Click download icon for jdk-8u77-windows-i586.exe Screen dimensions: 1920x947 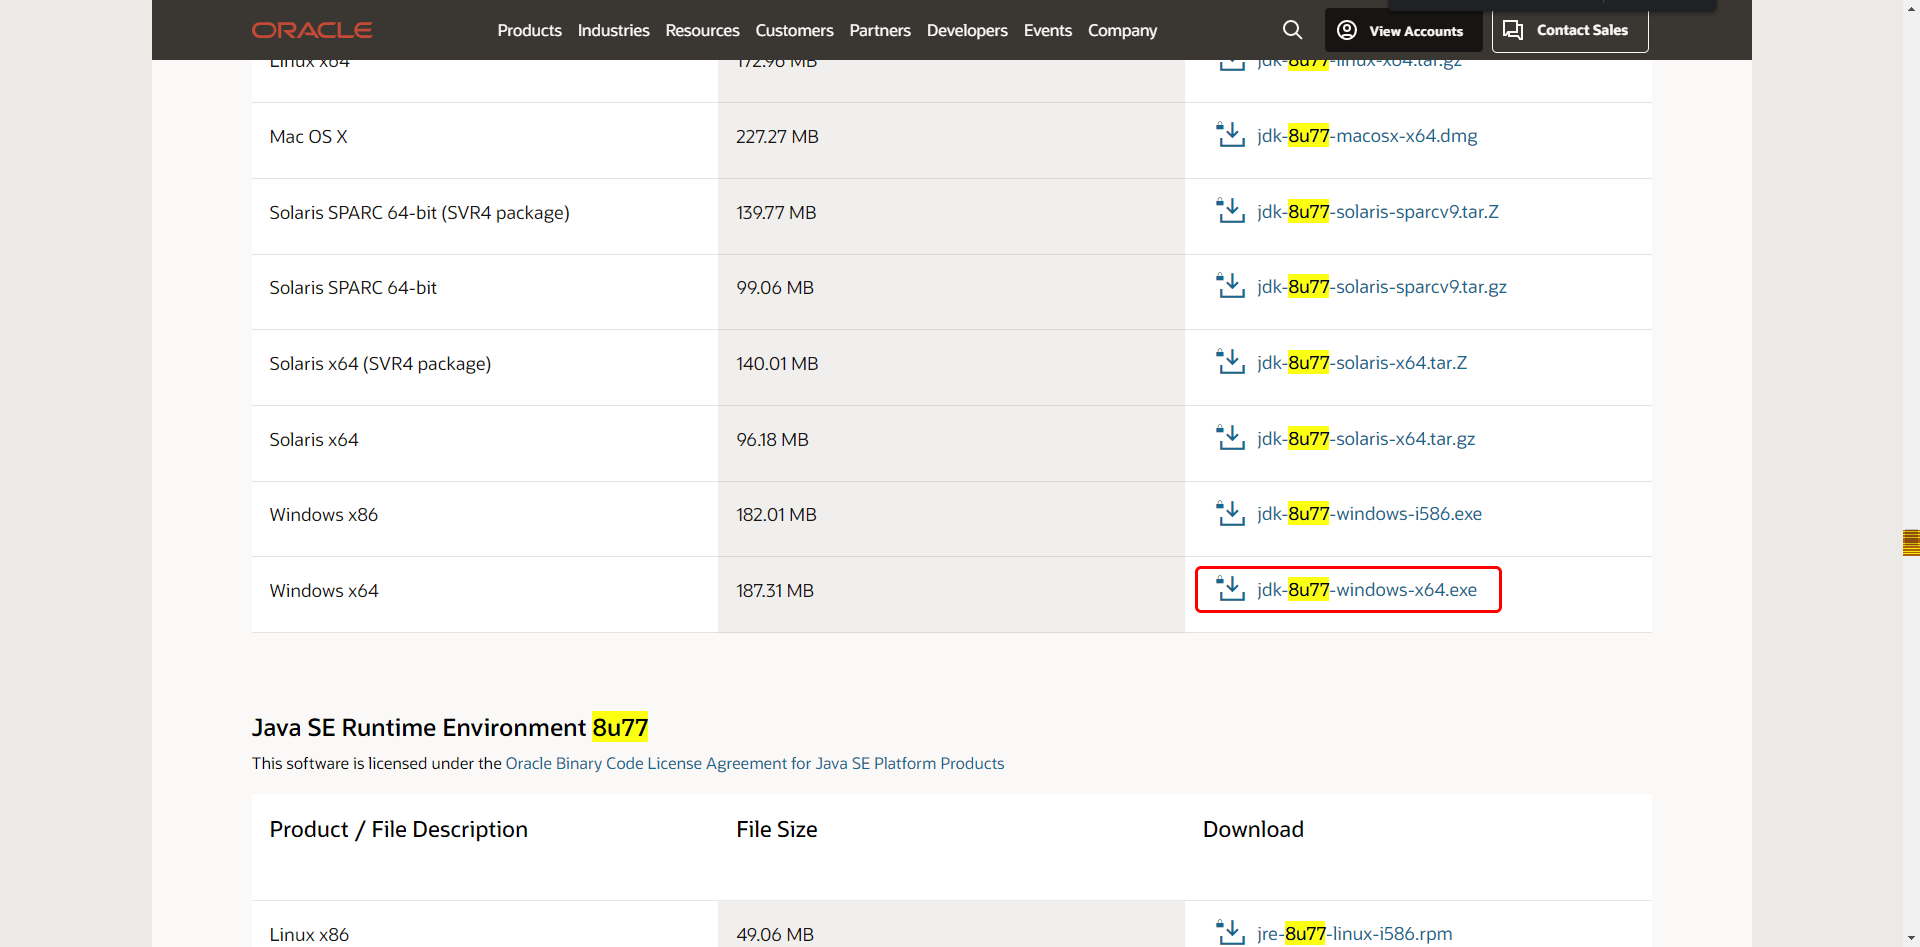coord(1230,513)
